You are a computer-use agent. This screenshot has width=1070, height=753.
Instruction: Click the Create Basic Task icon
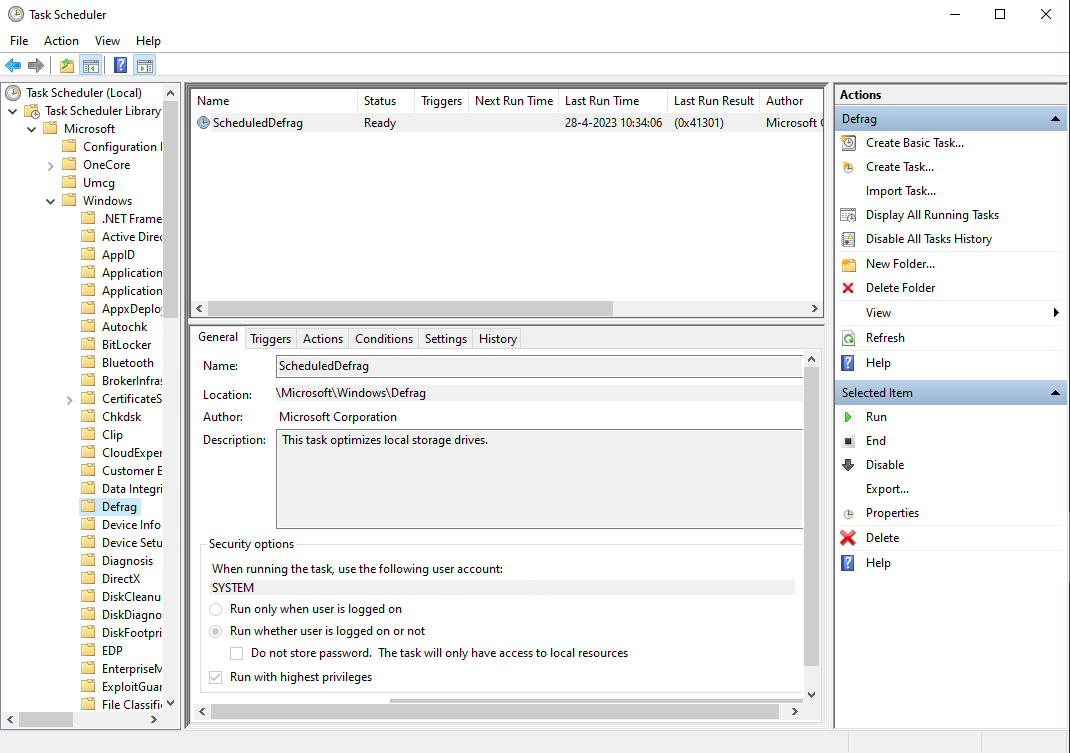coord(848,143)
